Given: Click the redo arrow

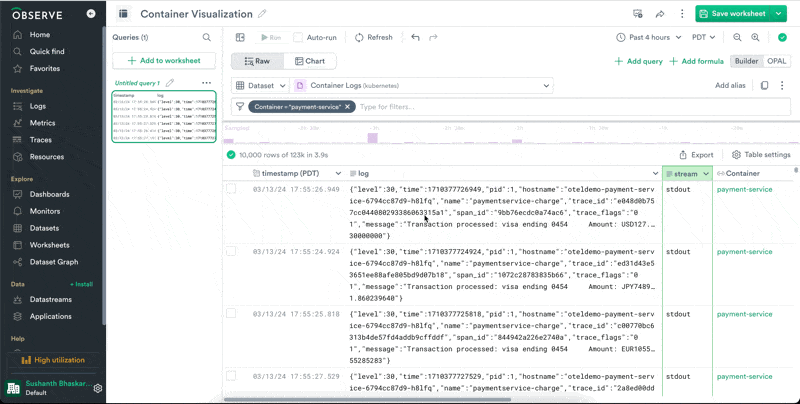Looking at the screenshot, I should [433, 37].
